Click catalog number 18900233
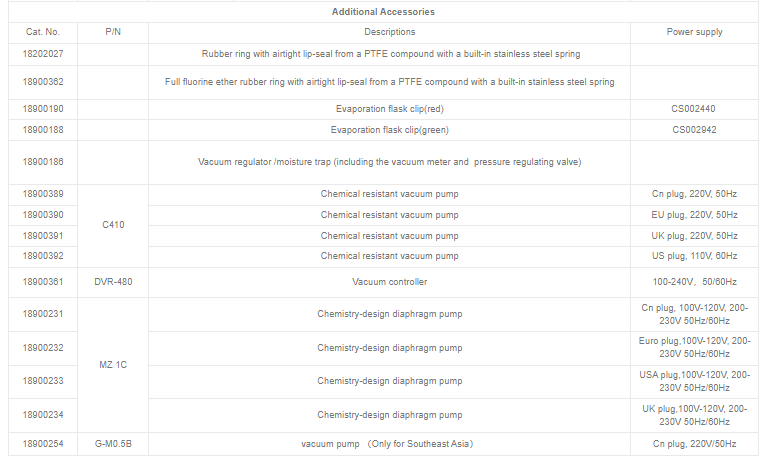This screenshot has width=764, height=459. (41, 381)
